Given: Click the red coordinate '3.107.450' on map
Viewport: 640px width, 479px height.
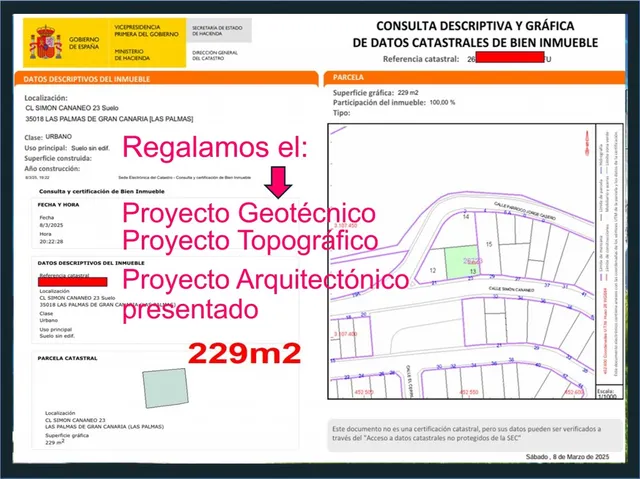Looking at the screenshot, I should pos(346,226).
